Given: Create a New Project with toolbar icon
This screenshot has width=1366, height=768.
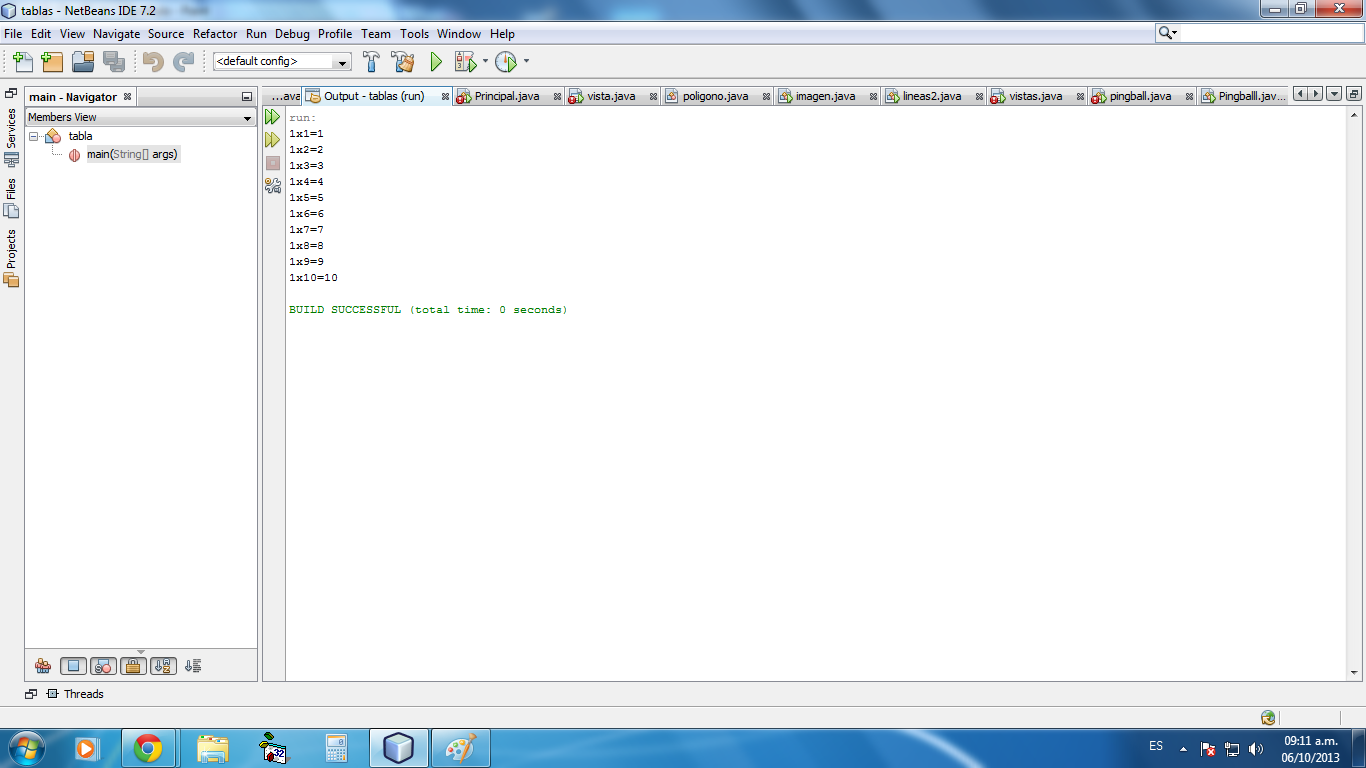Looking at the screenshot, I should tap(51, 61).
